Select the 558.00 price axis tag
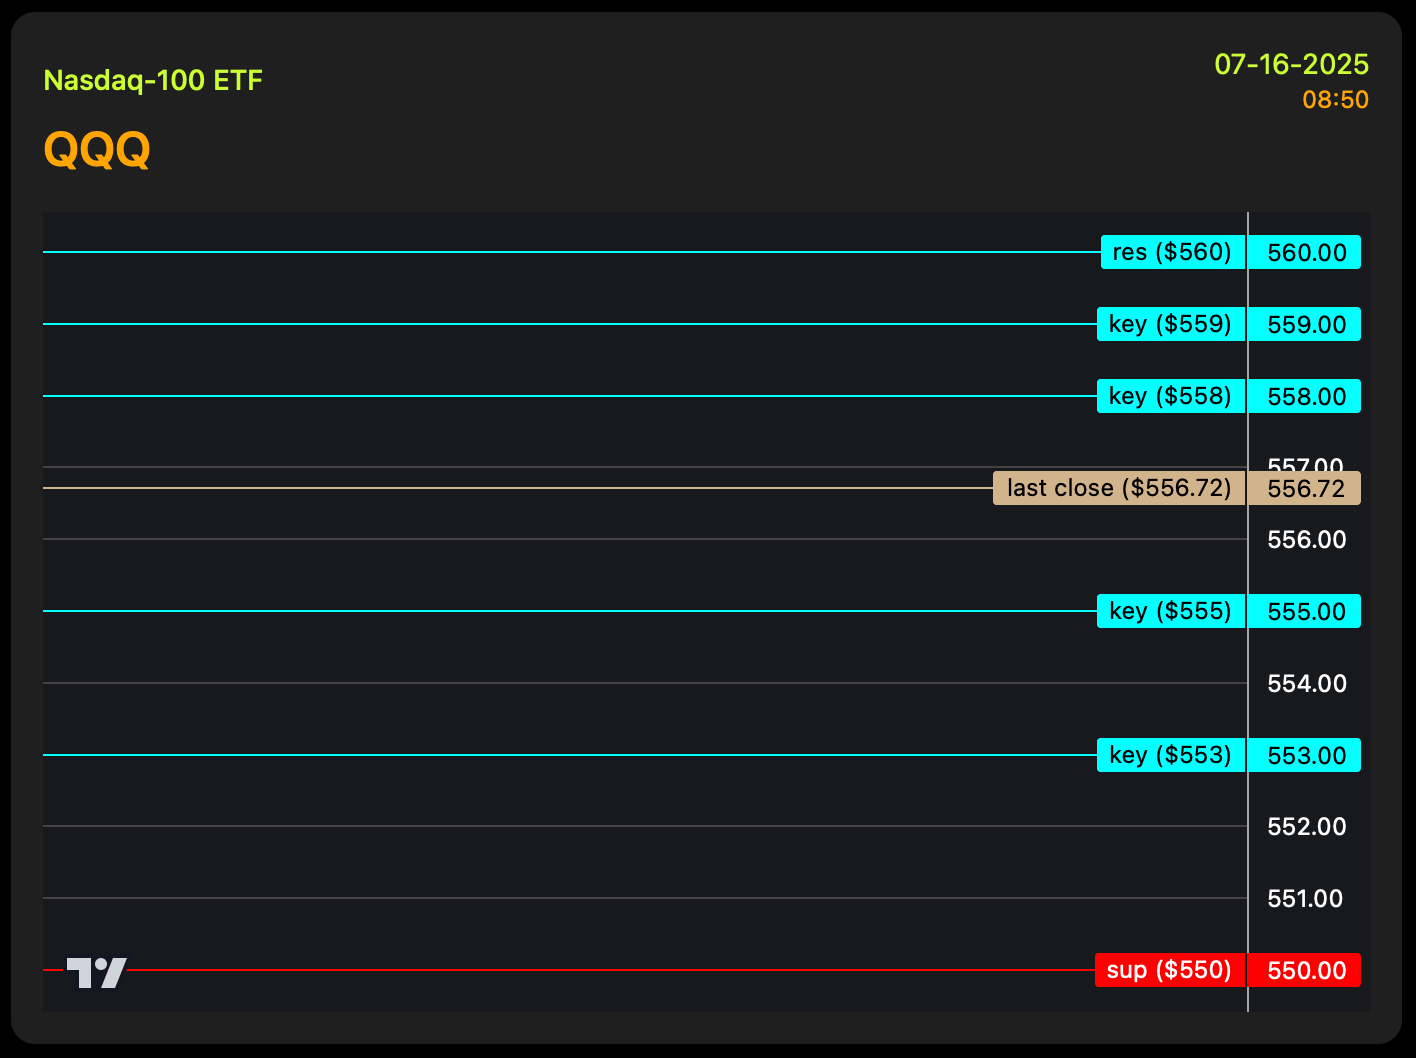 (1306, 396)
